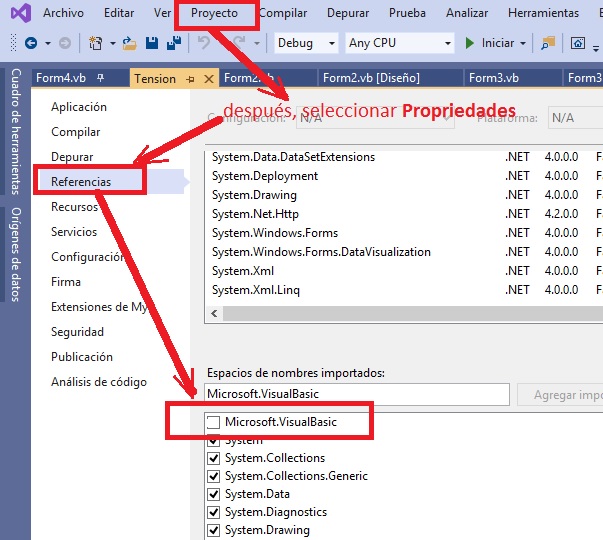This screenshot has width=603, height=540.
Task: Open the Compilar properties page
Action: click(x=75, y=132)
